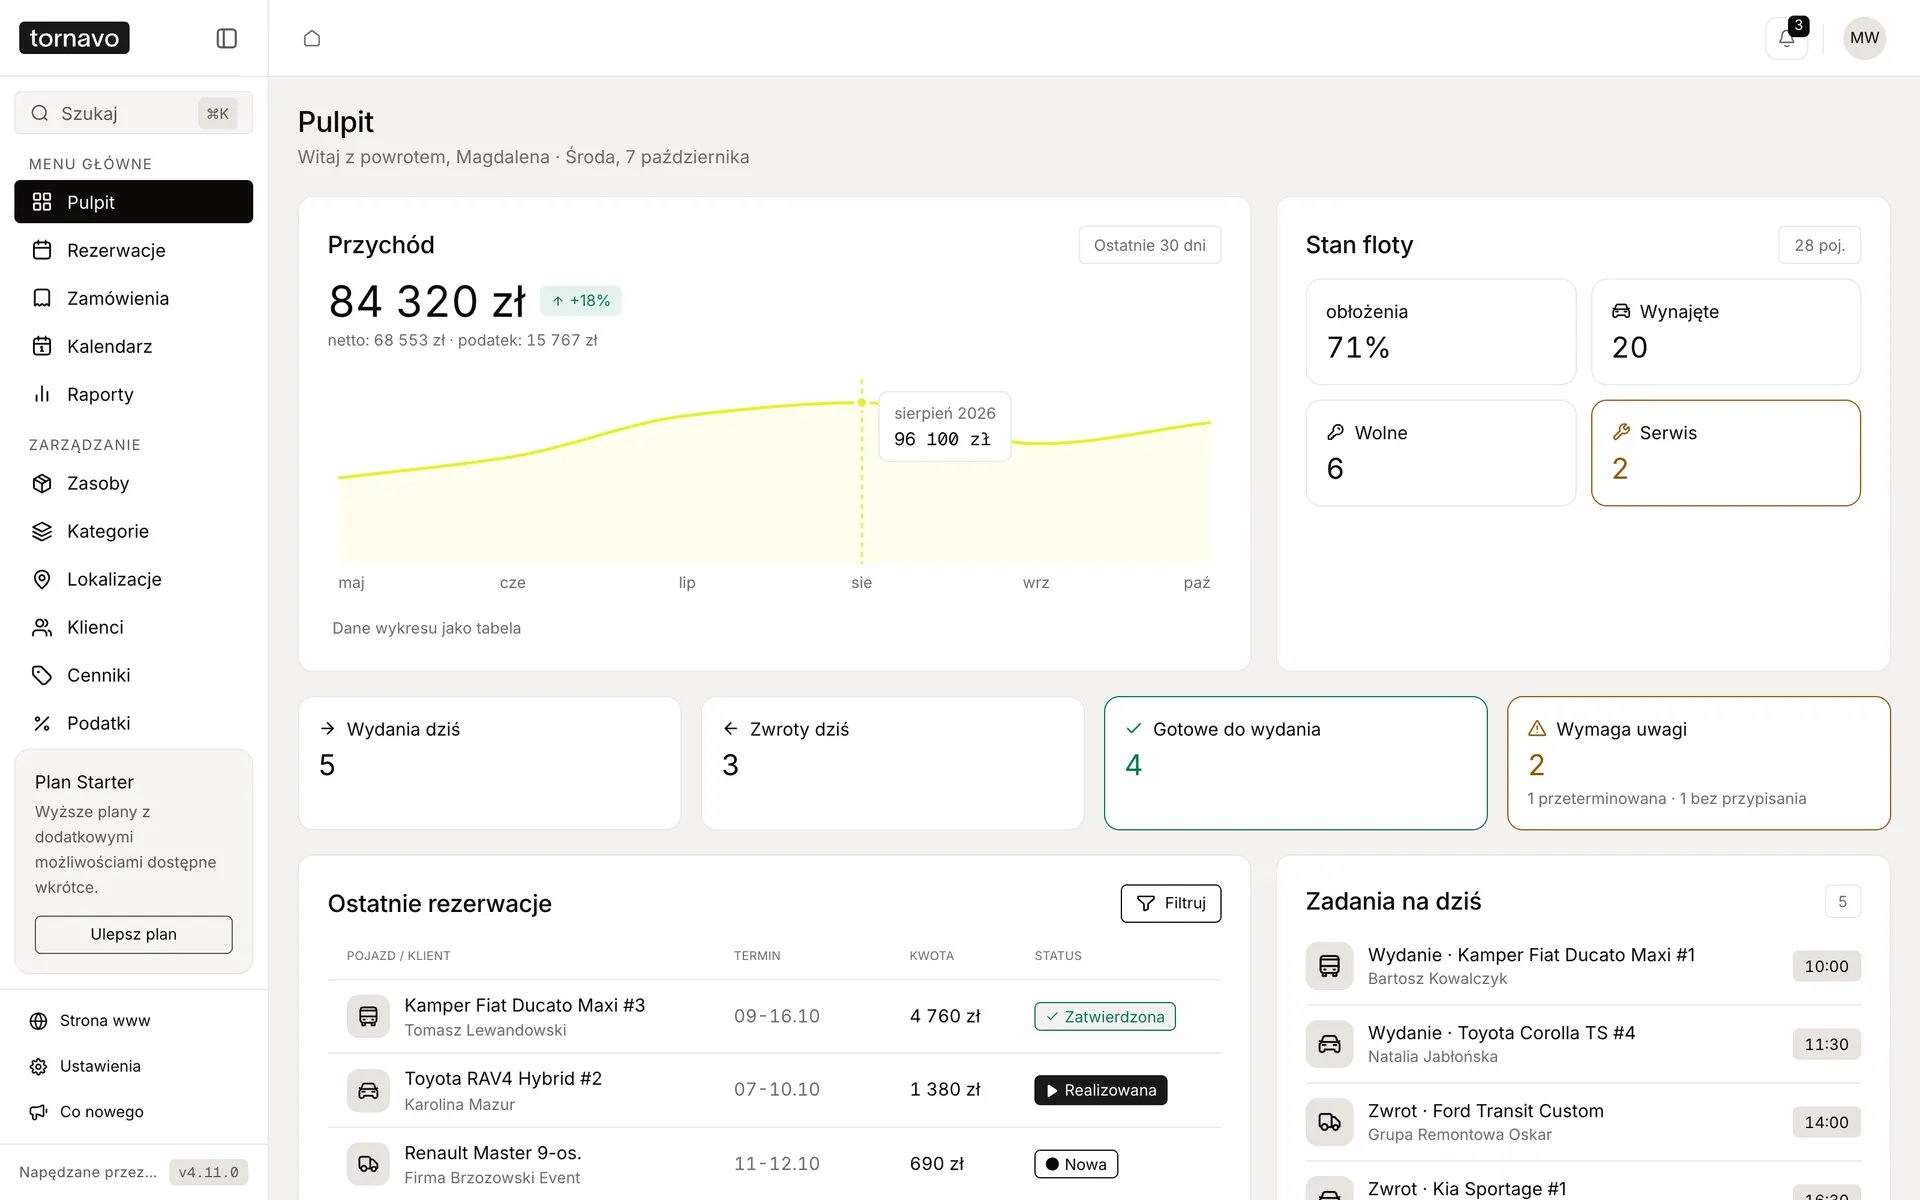Open the Wydania dziś card
This screenshot has width=1920, height=1200.
pyautogui.click(x=489, y=763)
